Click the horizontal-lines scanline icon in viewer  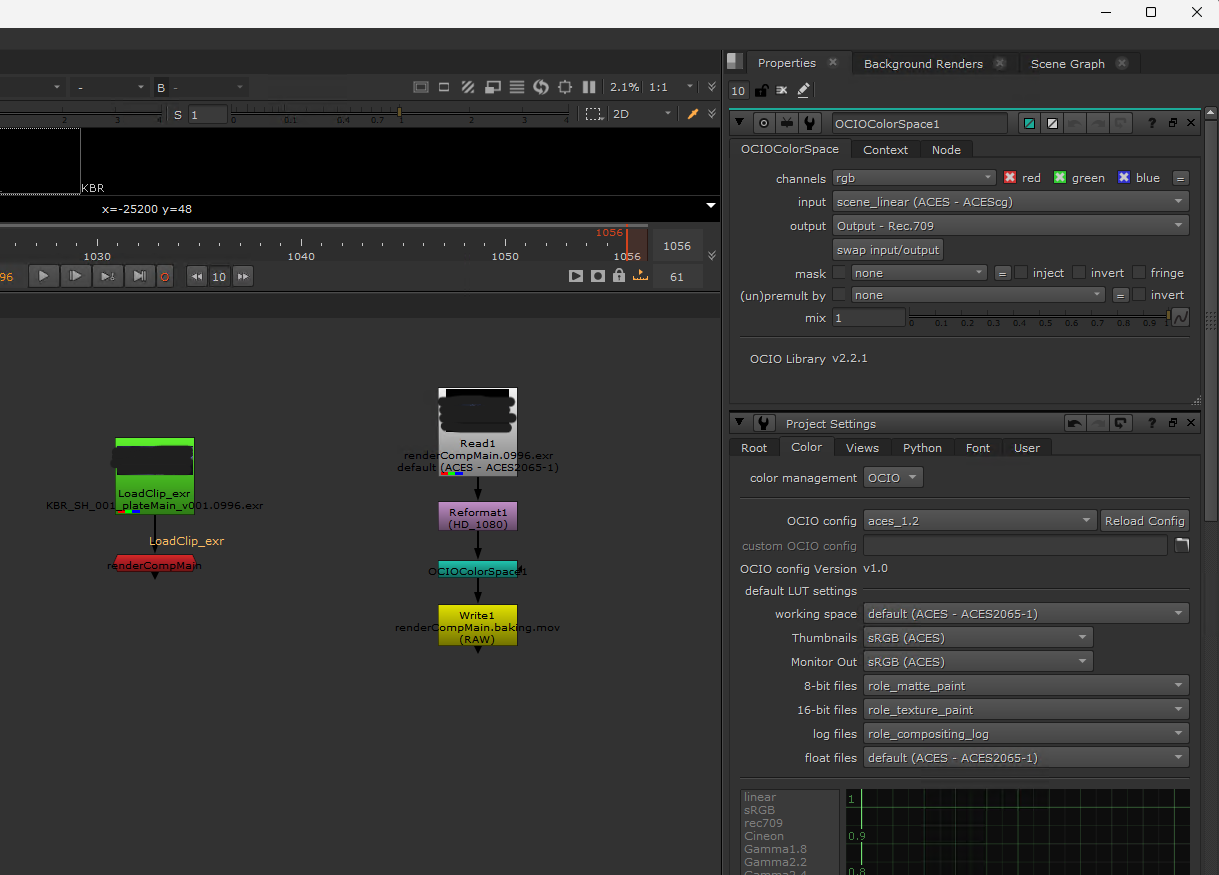coord(517,87)
